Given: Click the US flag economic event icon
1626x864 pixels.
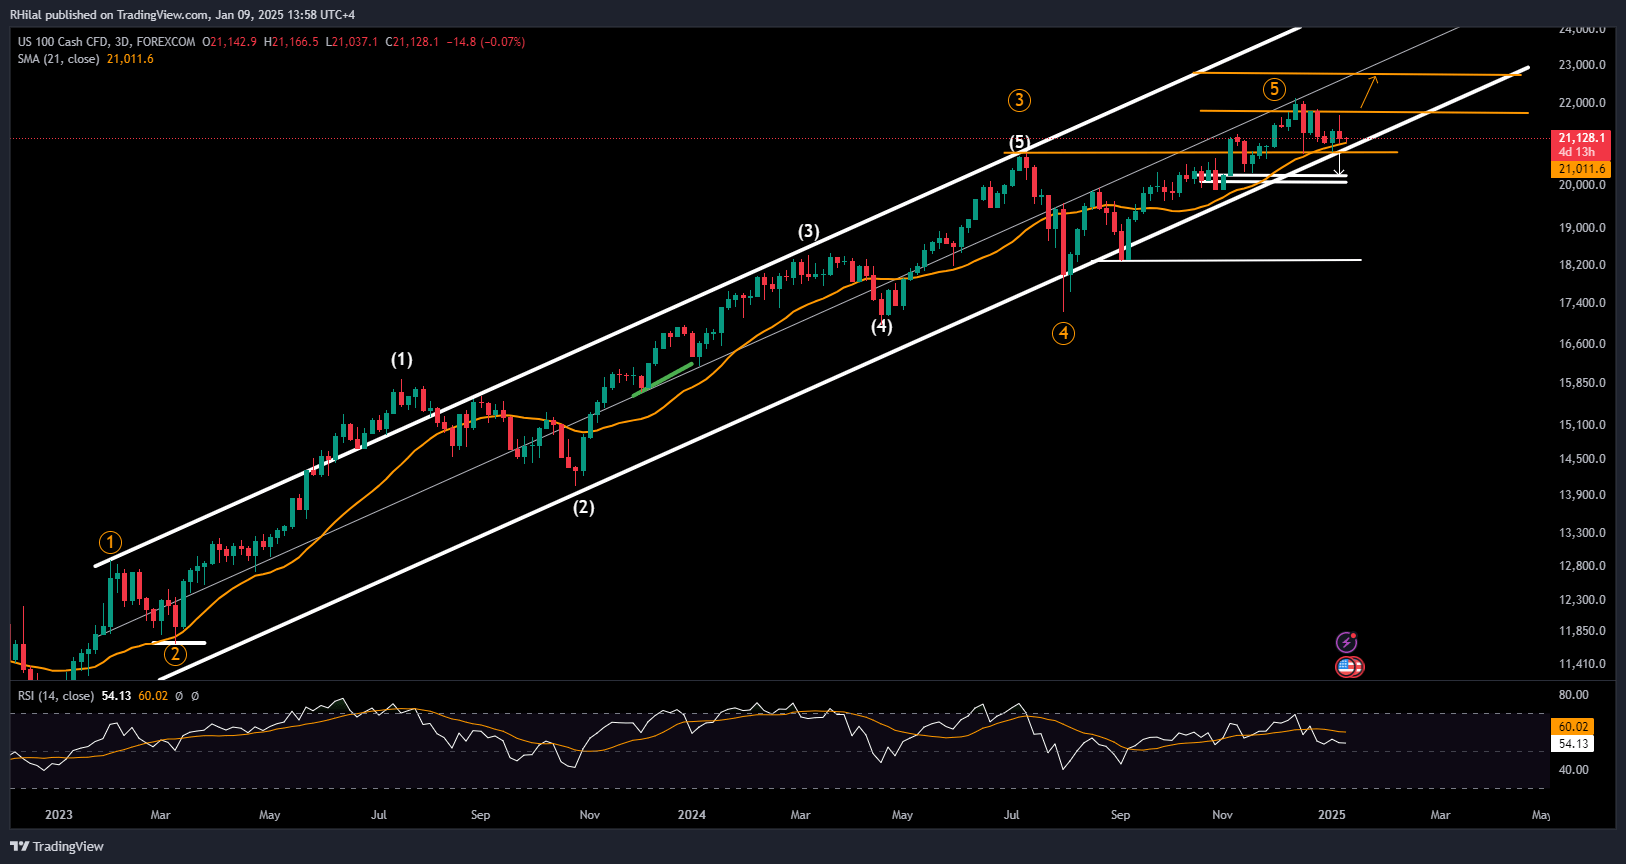Looking at the screenshot, I should [x=1348, y=667].
